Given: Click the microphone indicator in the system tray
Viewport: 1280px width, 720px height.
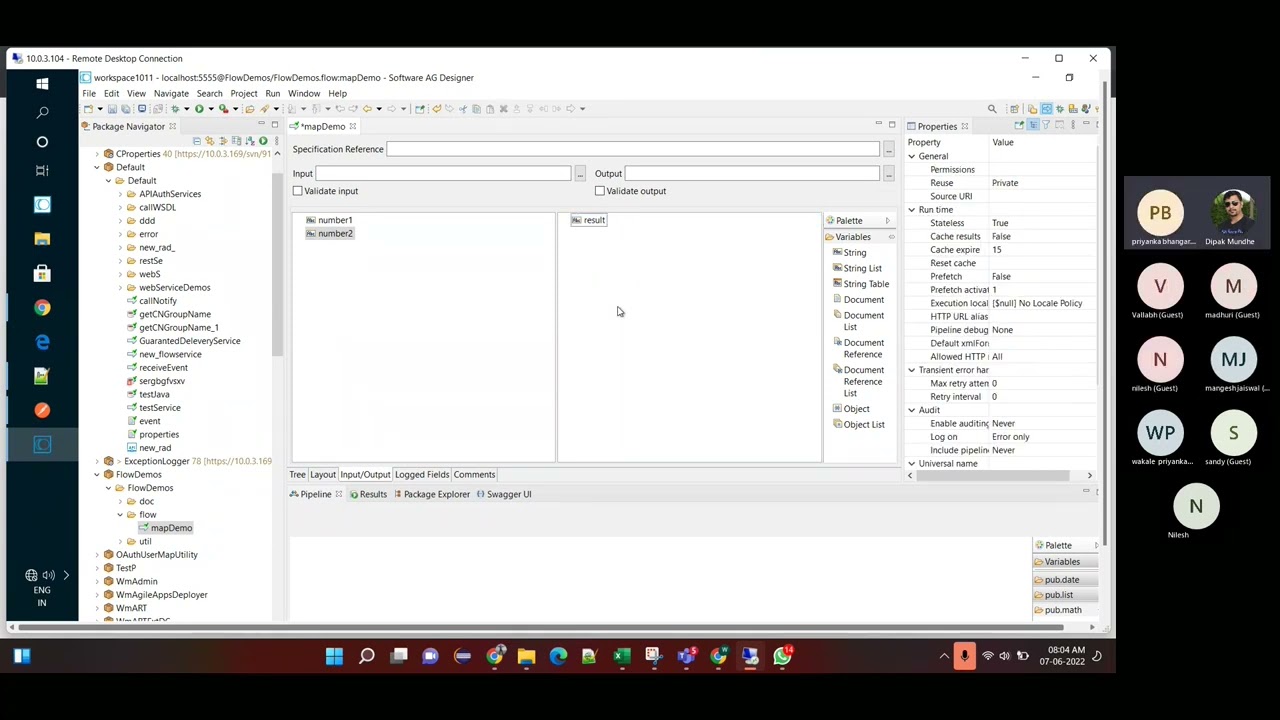Looking at the screenshot, I should (964, 656).
